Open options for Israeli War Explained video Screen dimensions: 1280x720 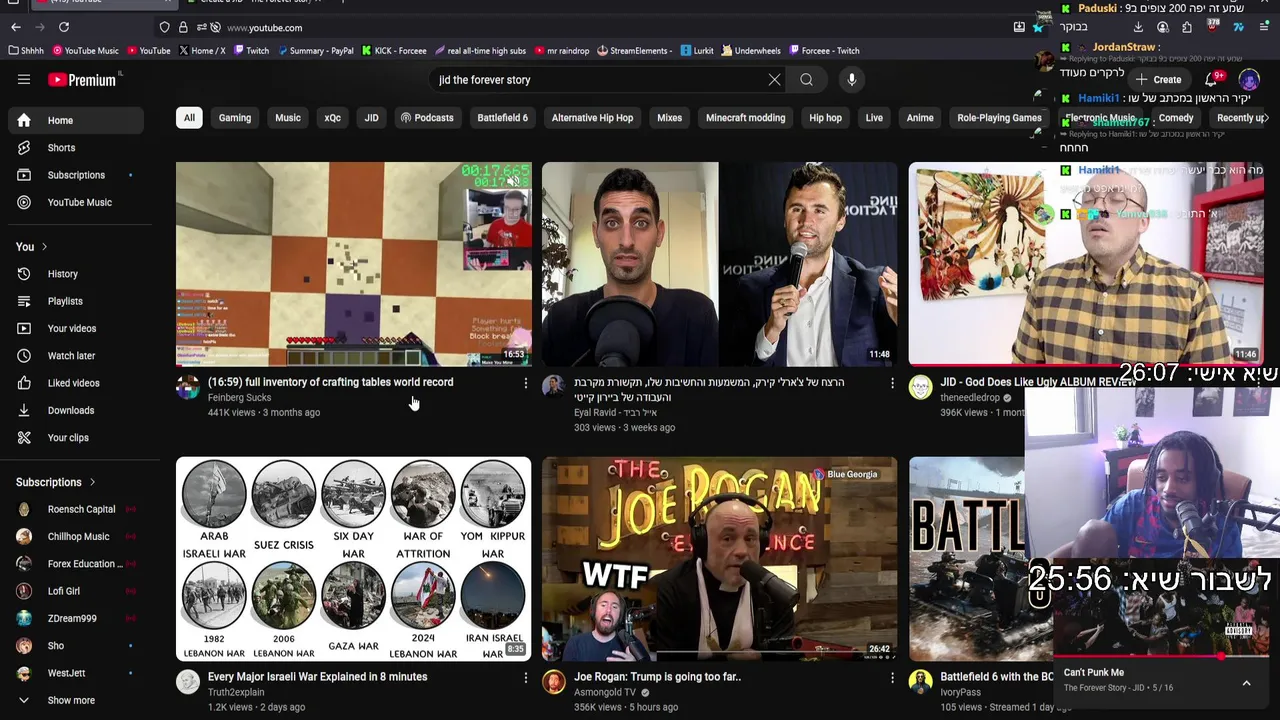tap(526, 678)
